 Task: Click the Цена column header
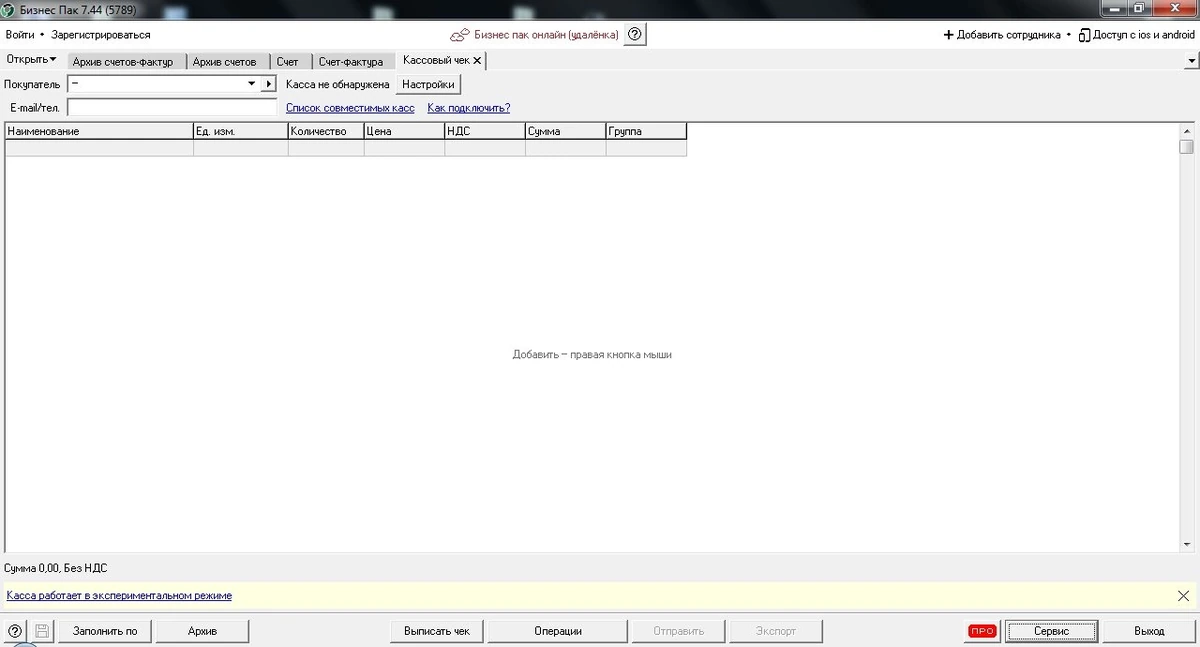pyautogui.click(x=404, y=131)
